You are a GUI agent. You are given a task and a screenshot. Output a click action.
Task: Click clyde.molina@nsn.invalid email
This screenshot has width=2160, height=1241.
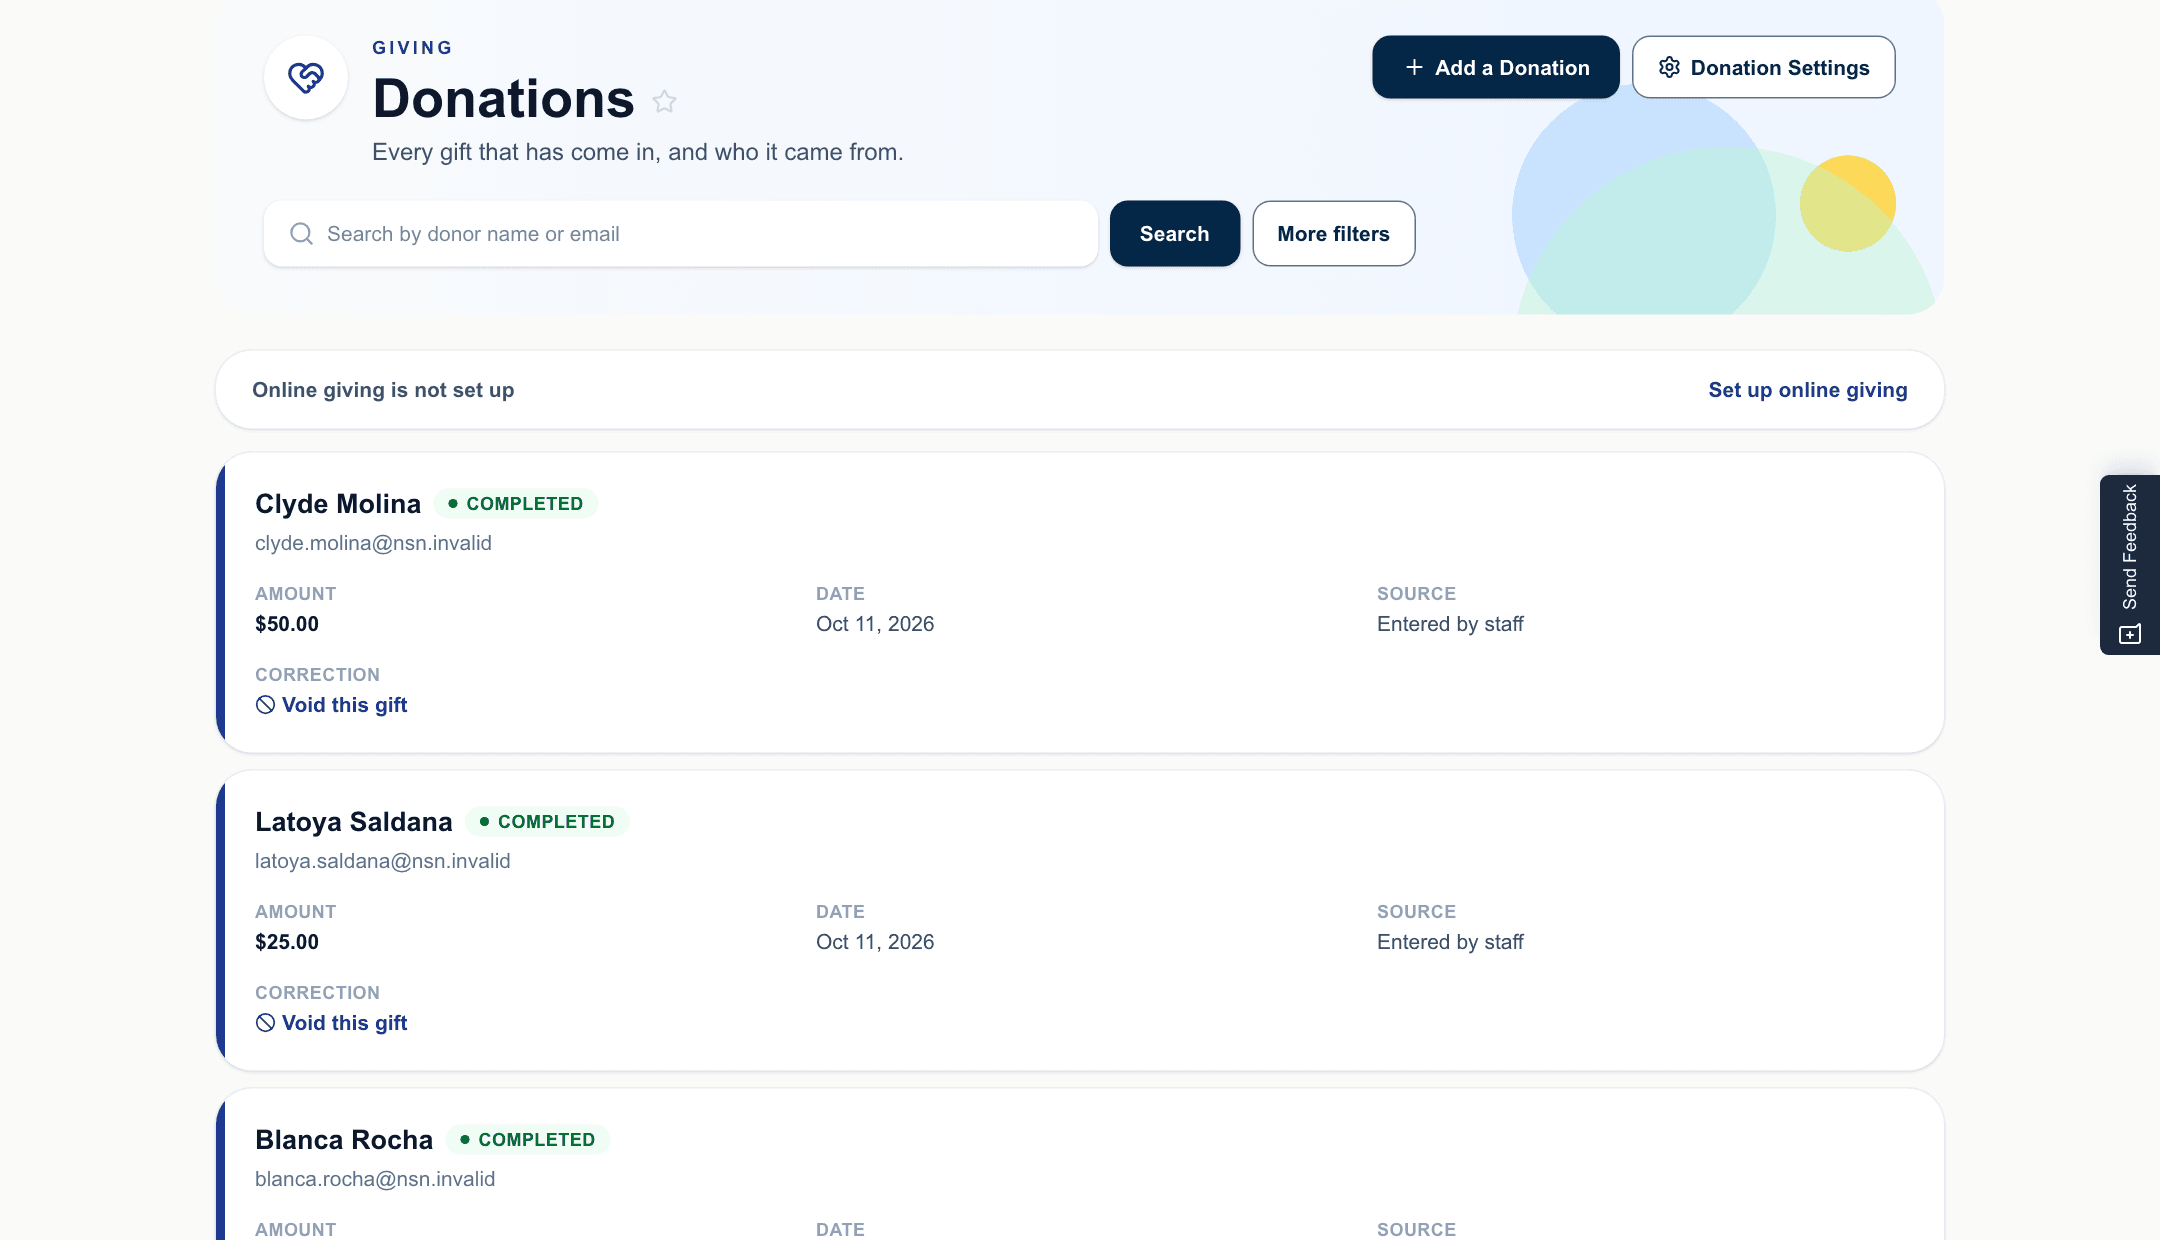(373, 543)
